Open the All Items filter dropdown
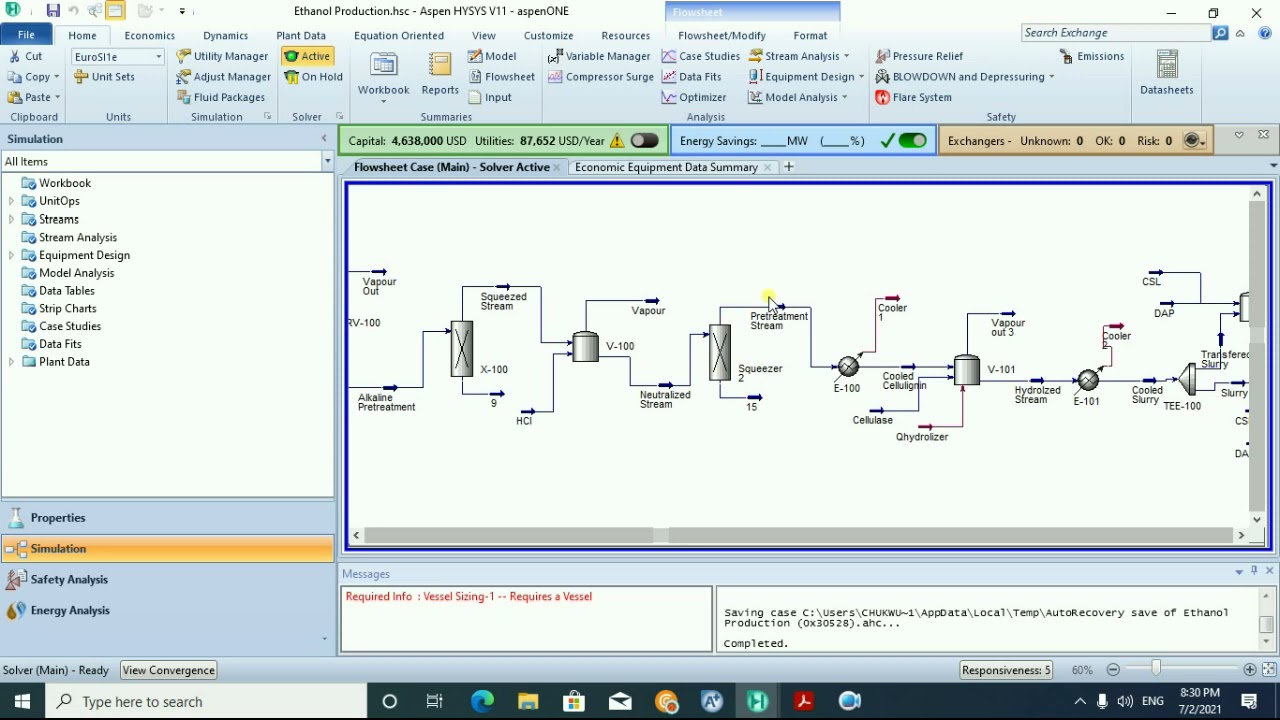 [327, 161]
